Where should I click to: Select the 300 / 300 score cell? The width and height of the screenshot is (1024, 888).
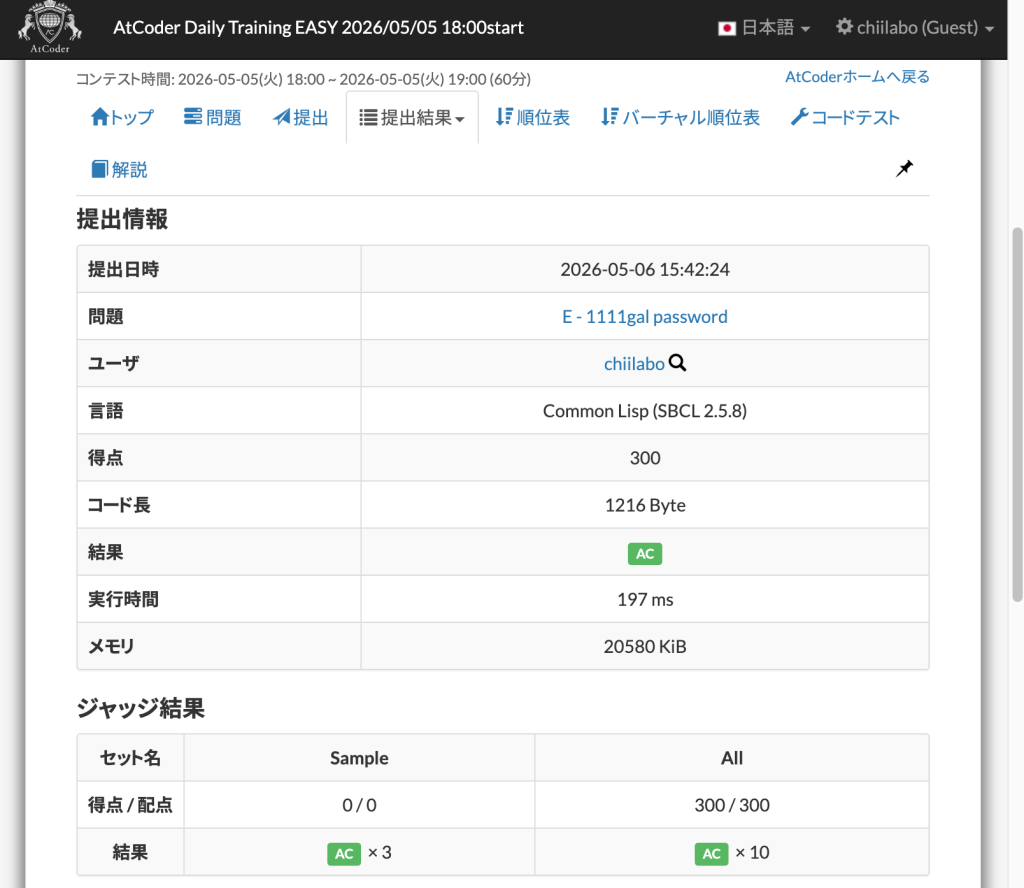click(x=732, y=805)
